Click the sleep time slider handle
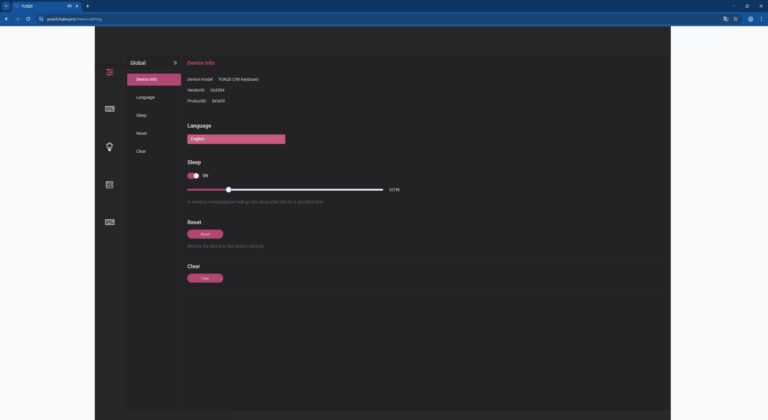This screenshot has height=420, width=768. tap(229, 190)
